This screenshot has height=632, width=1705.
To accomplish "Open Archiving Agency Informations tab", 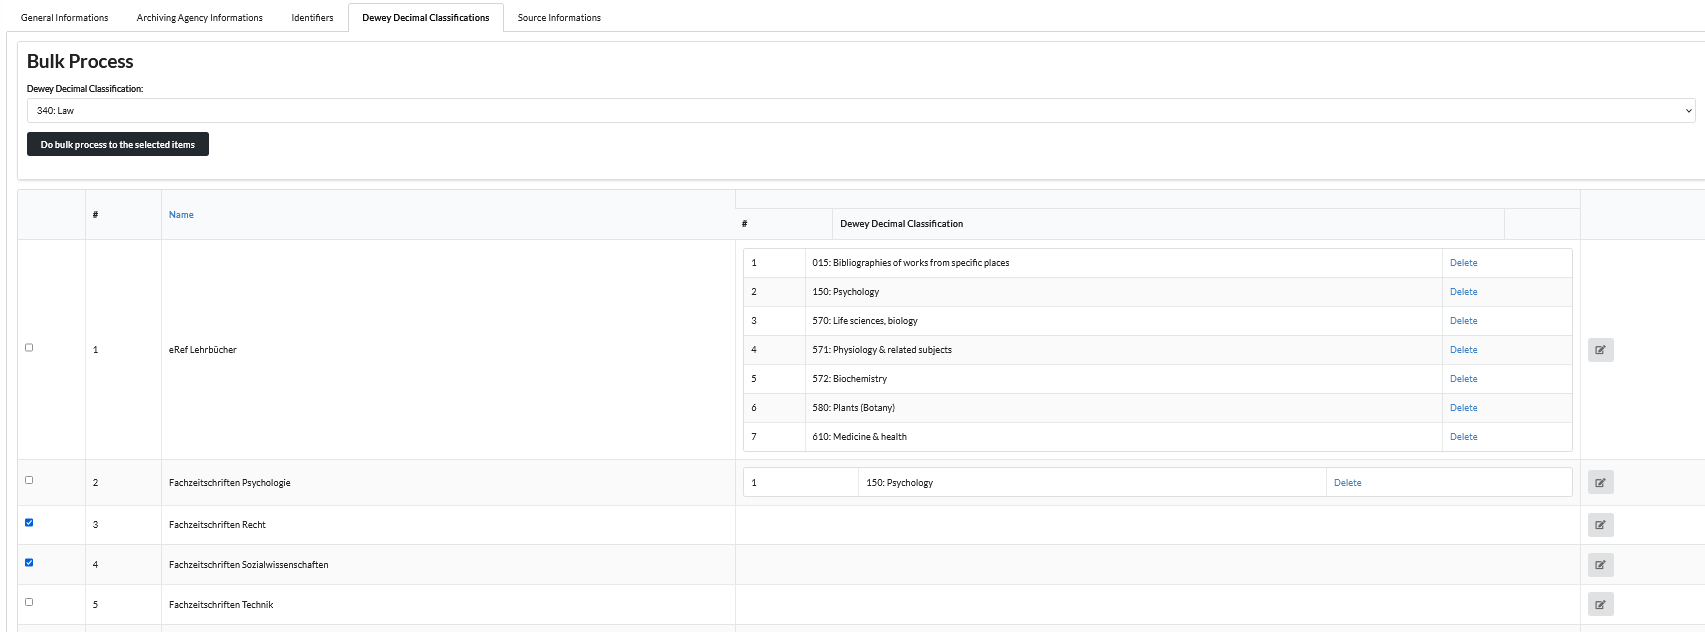I will tap(200, 18).
